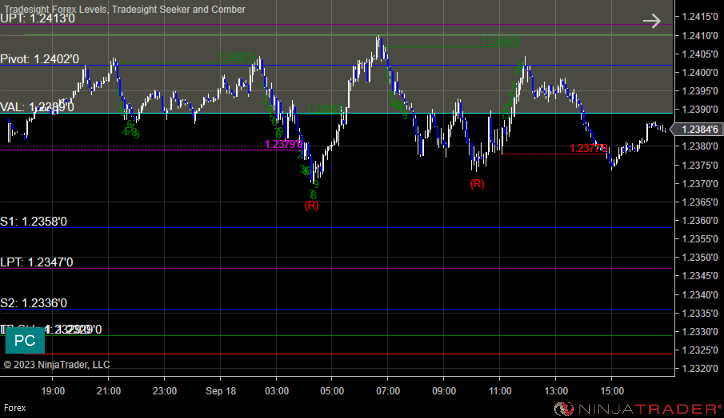Viewport: 724px width, 418px height.
Task: Click the 1.2415'0 price axis label
Action: [700, 17]
